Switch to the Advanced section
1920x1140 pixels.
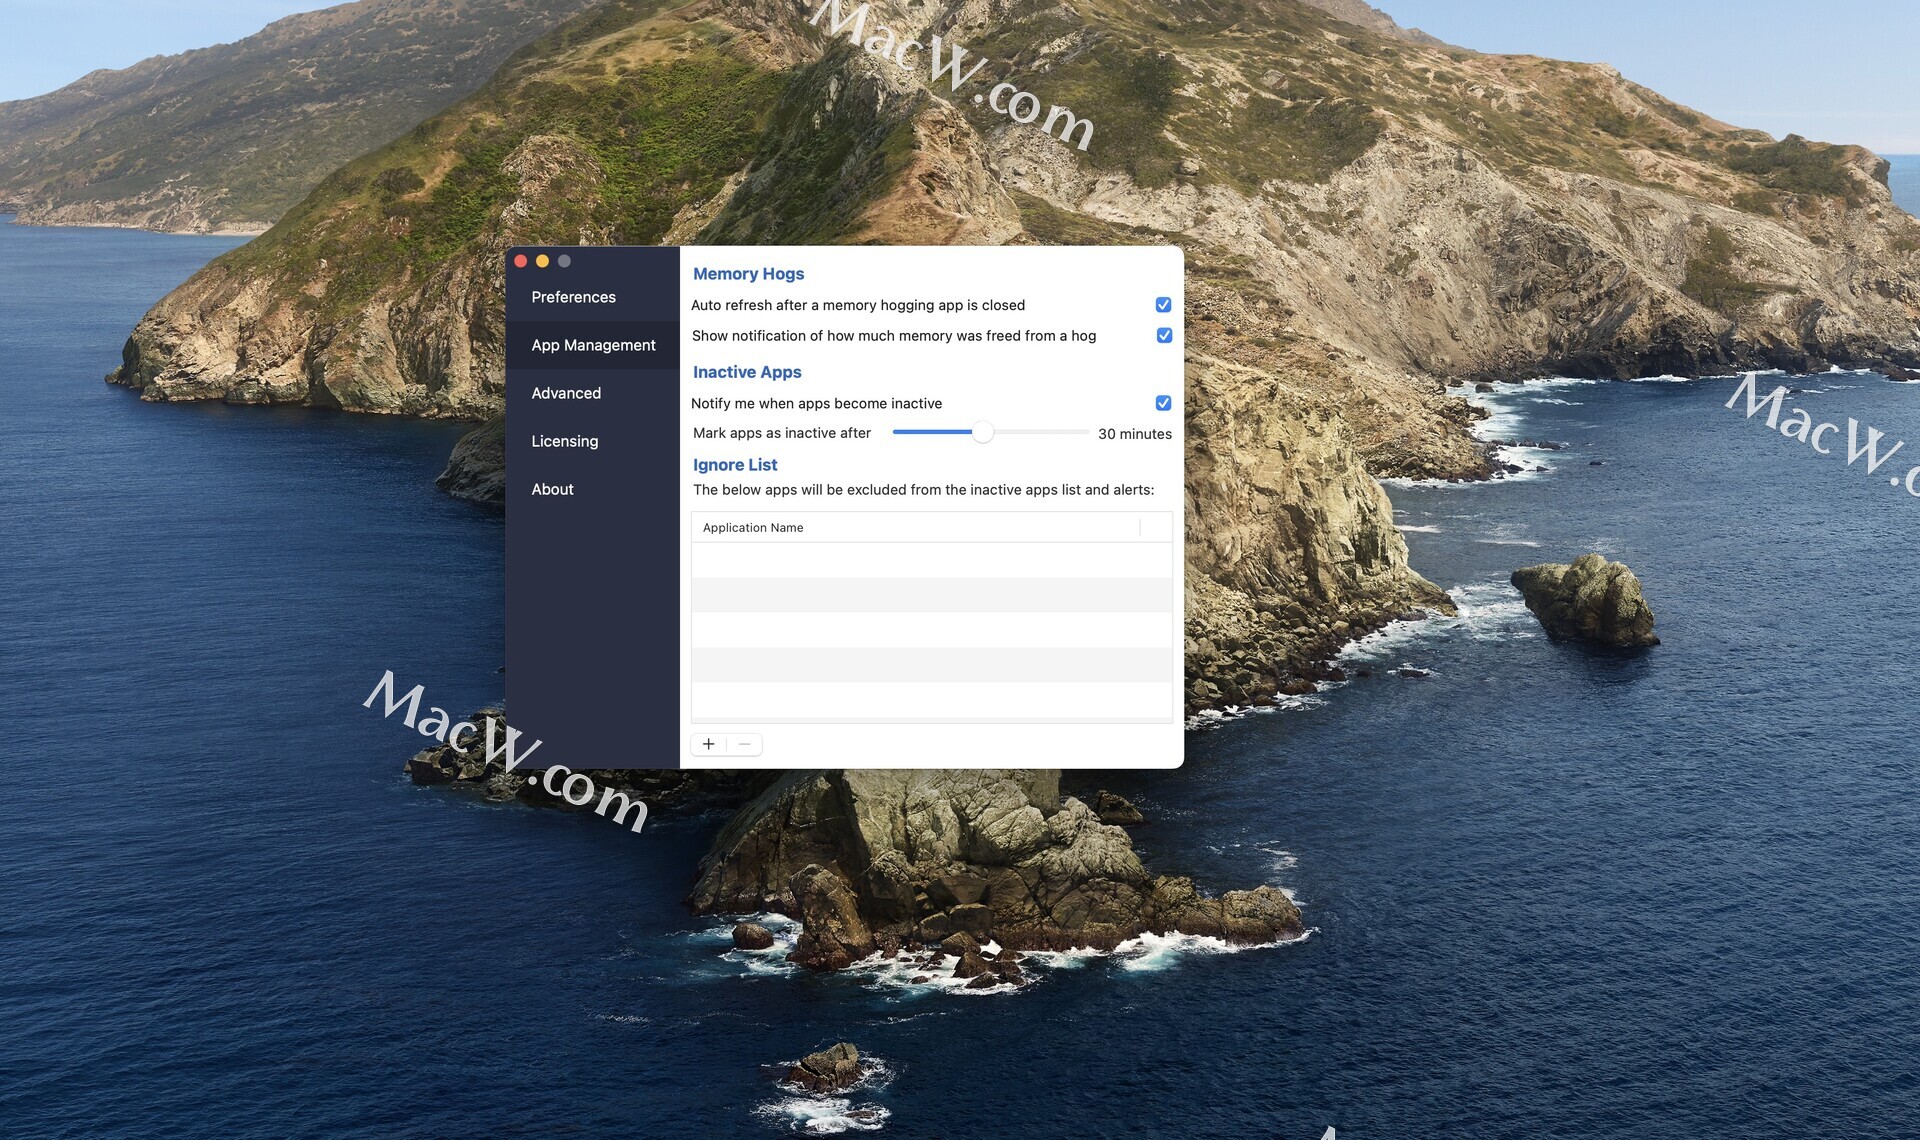click(566, 393)
